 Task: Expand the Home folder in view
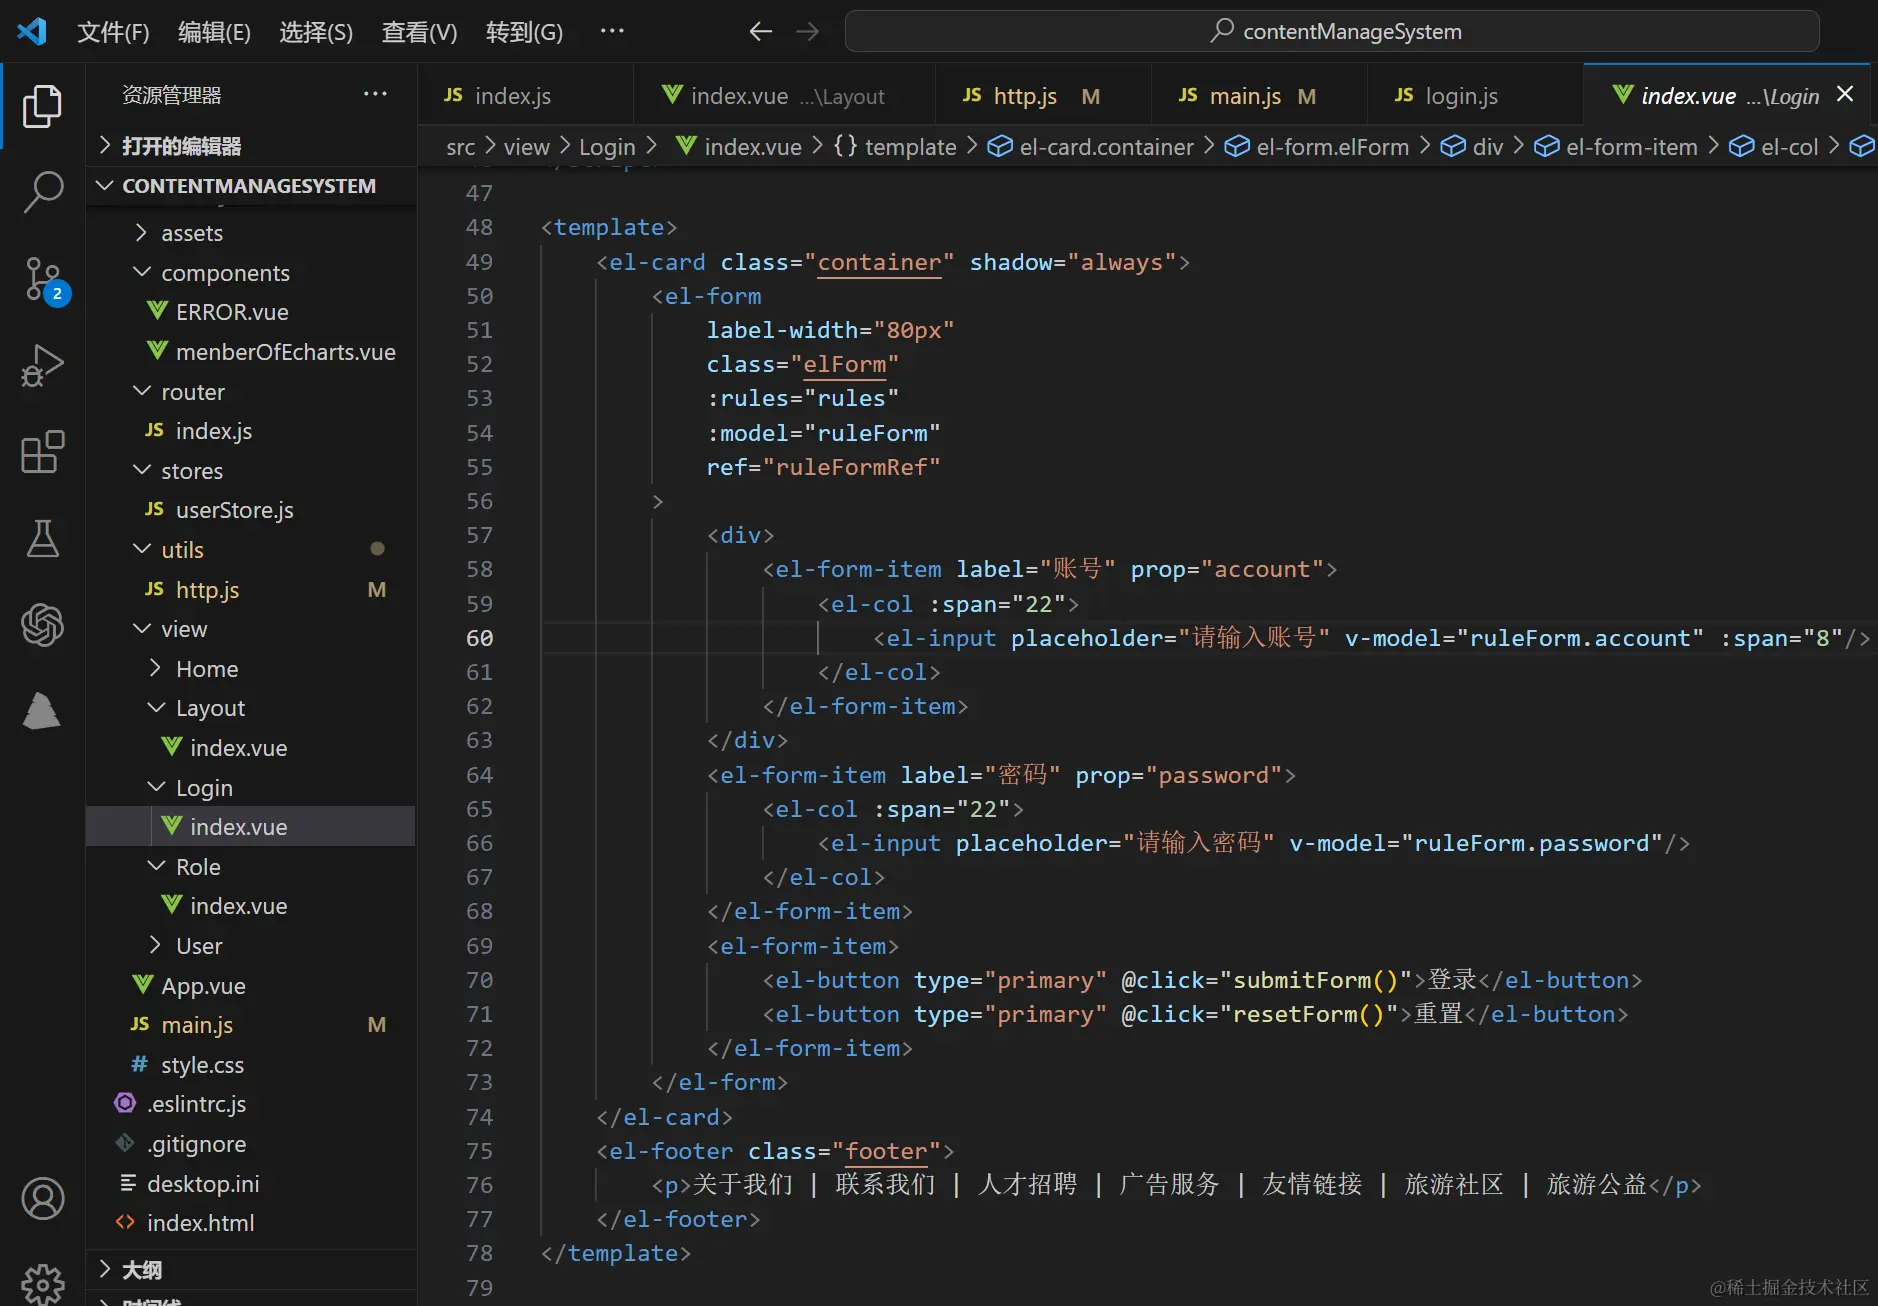pyautogui.click(x=206, y=669)
